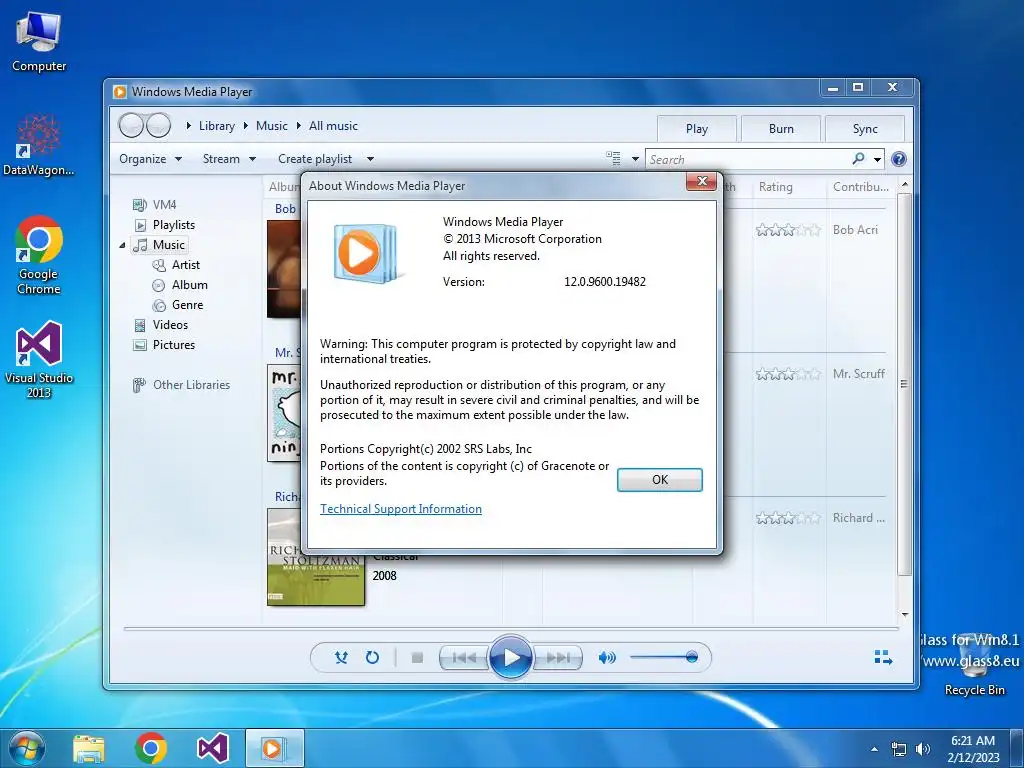Click the Search box in the library

point(748,159)
